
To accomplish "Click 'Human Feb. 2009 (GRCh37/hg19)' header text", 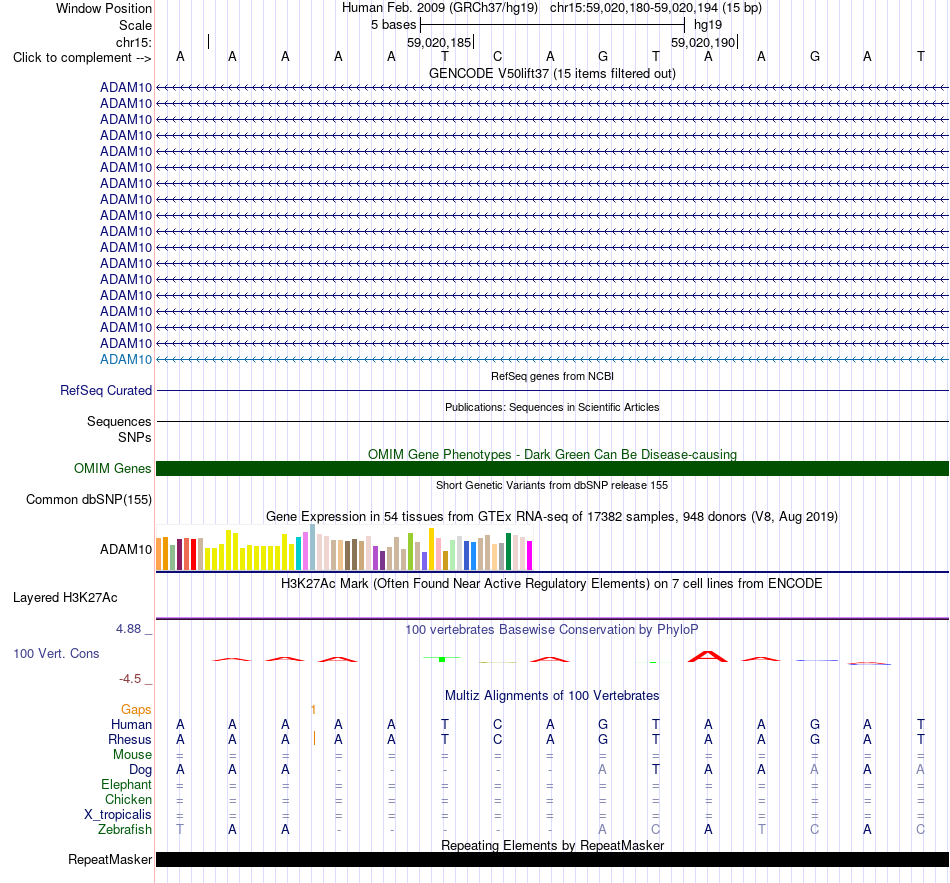I will pyautogui.click(x=440, y=8).
